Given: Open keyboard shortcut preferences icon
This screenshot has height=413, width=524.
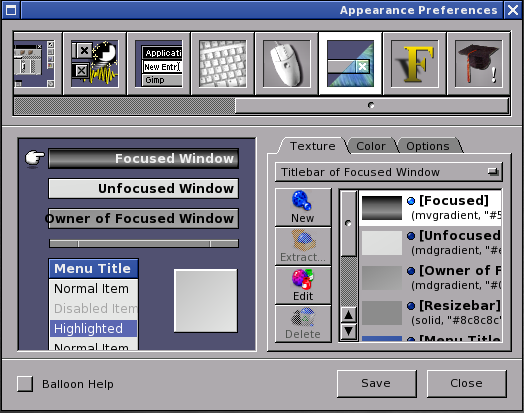Looking at the screenshot, I should point(223,63).
